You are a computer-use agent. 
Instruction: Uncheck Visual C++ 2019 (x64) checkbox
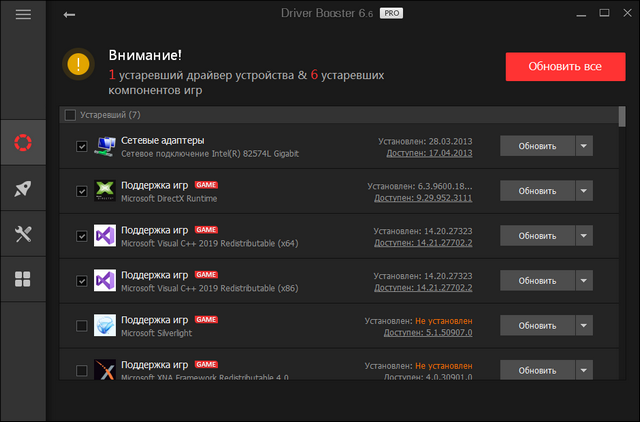tap(82, 236)
